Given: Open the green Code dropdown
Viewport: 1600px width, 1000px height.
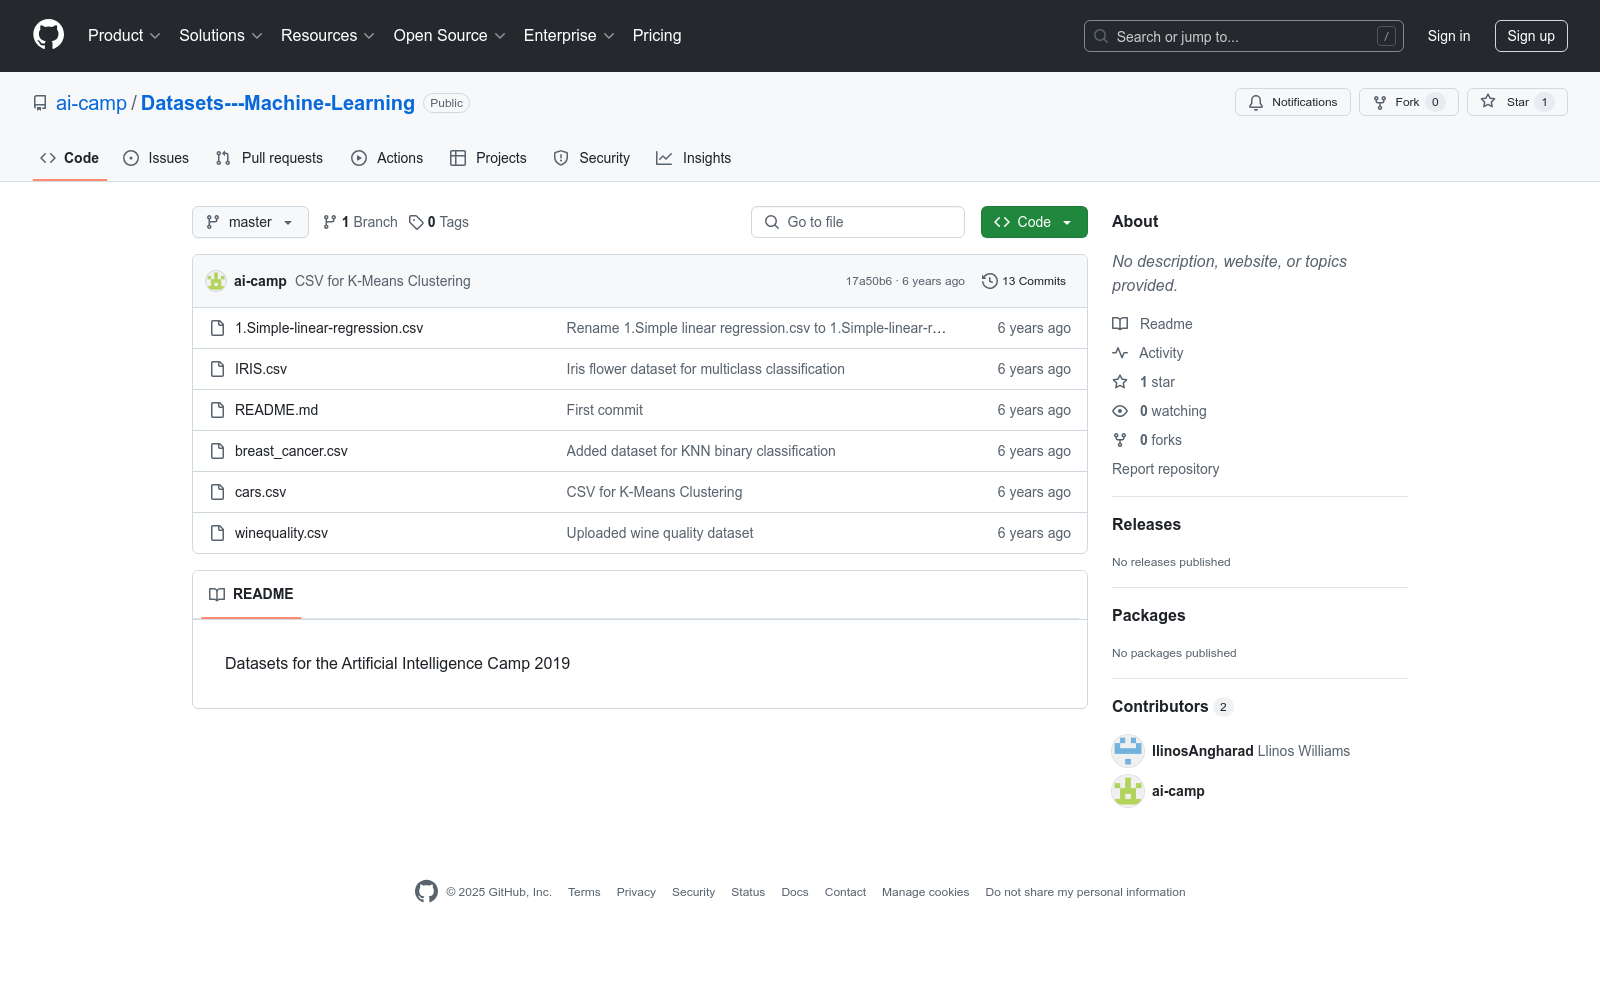Looking at the screenshot, I should pos(1034,222).
